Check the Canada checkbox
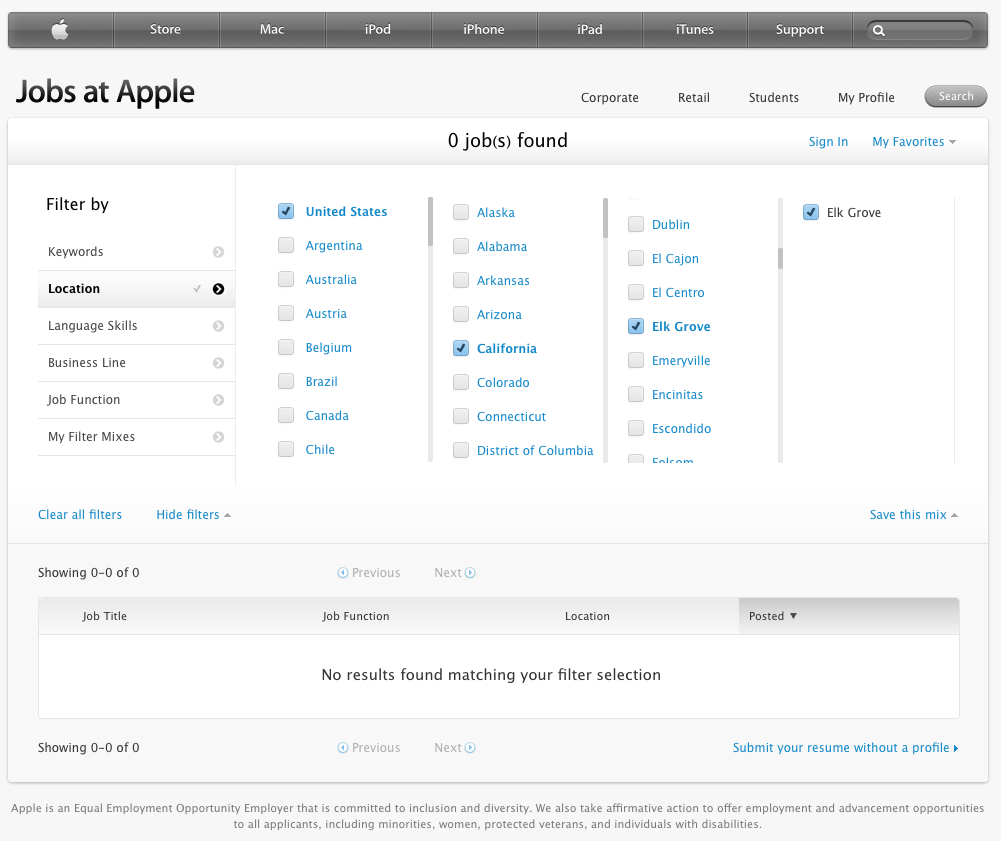The width and height of the screenshot is (1001, 841). click(286, 415)
